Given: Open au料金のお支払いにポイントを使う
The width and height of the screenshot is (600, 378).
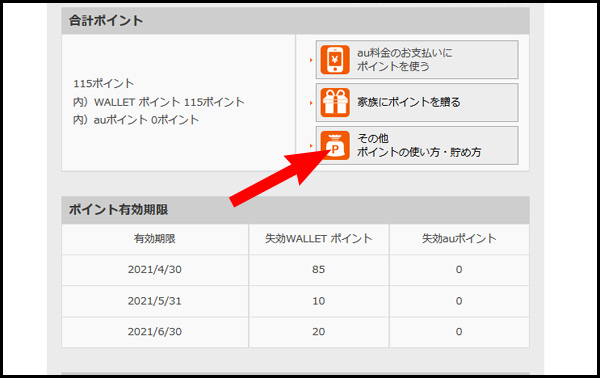Looking at the screenshot, I should coord(417,59).
